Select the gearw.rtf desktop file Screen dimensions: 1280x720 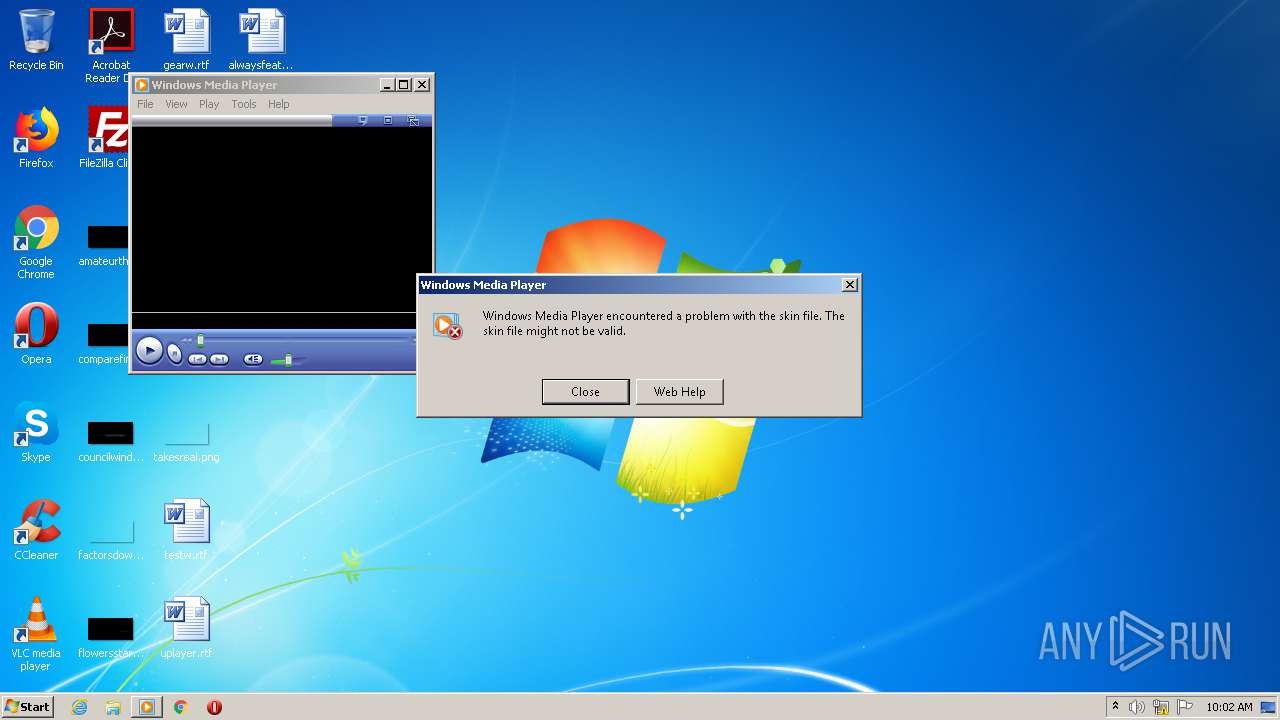(x=186, y=40)
